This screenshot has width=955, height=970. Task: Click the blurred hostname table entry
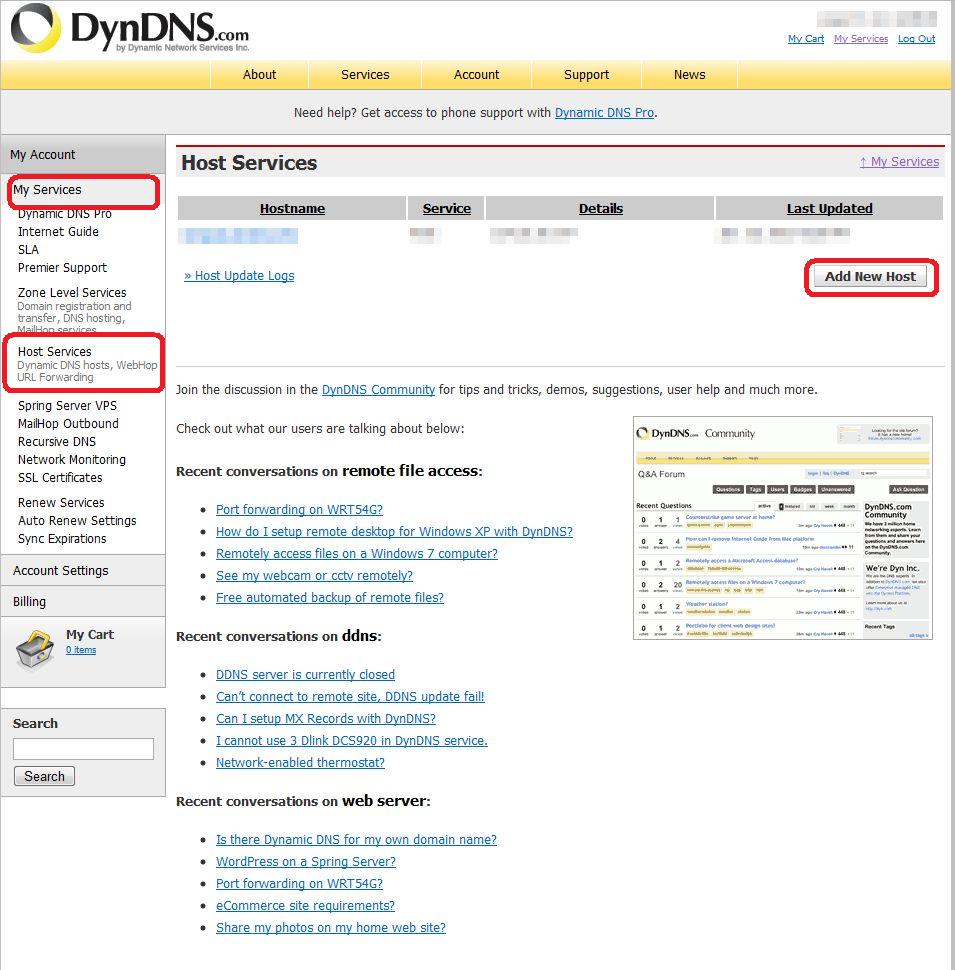point(238,236)
